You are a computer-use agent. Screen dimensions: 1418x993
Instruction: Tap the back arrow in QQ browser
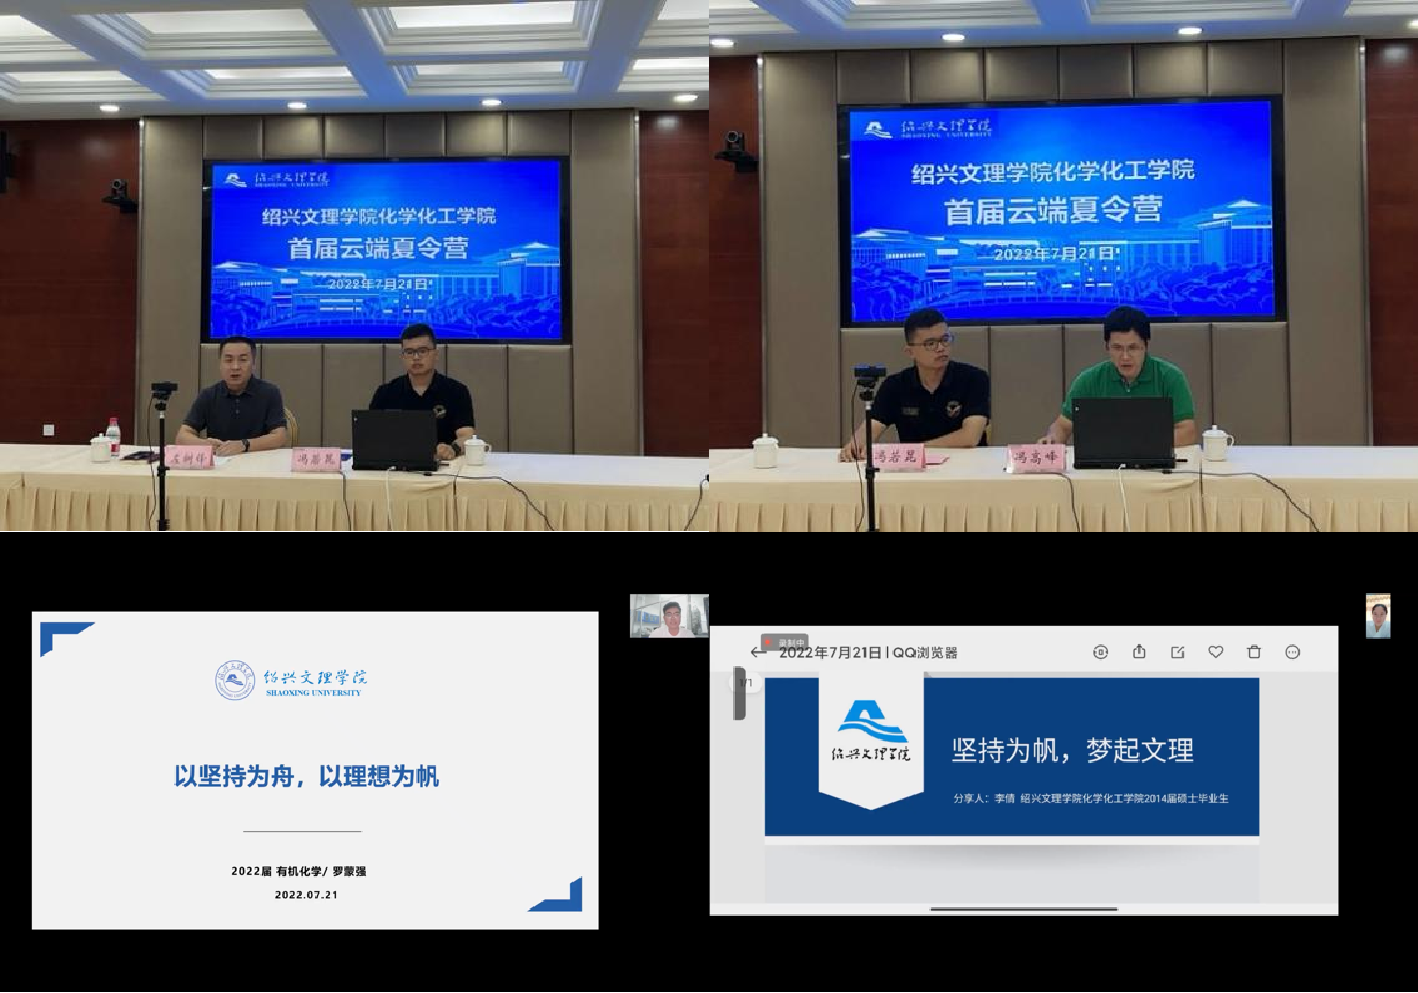(x=758, y=652)
